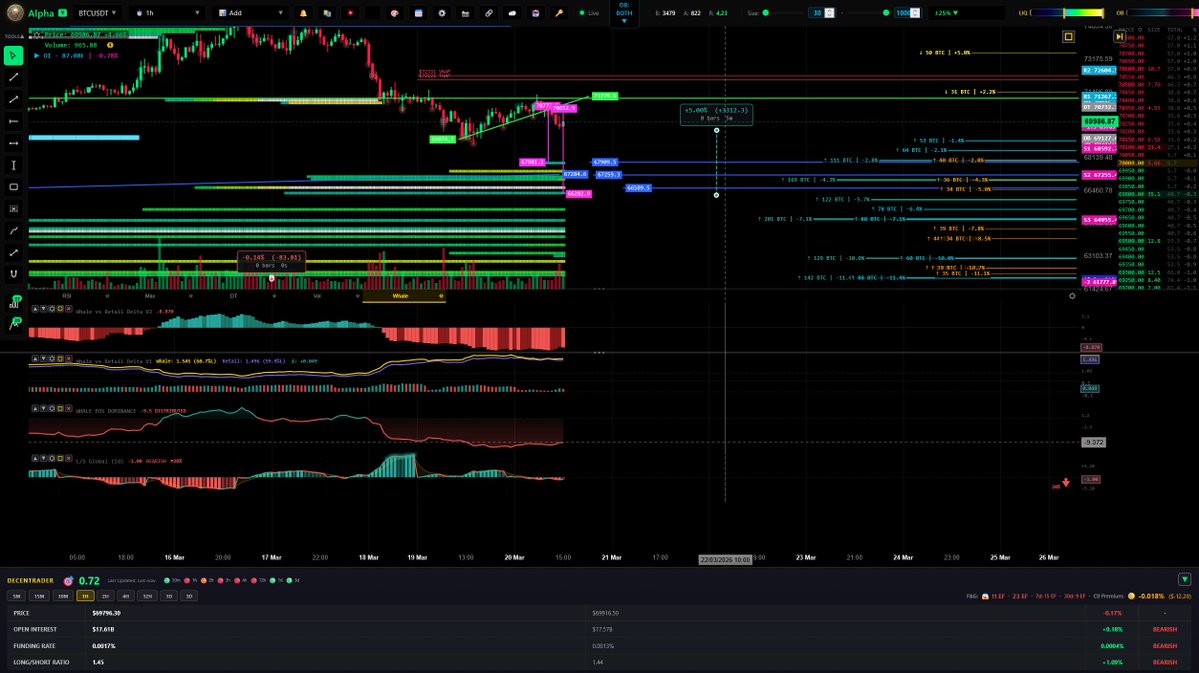
Task: Open the Add indicator dropdown
Action: pos(250,13)
